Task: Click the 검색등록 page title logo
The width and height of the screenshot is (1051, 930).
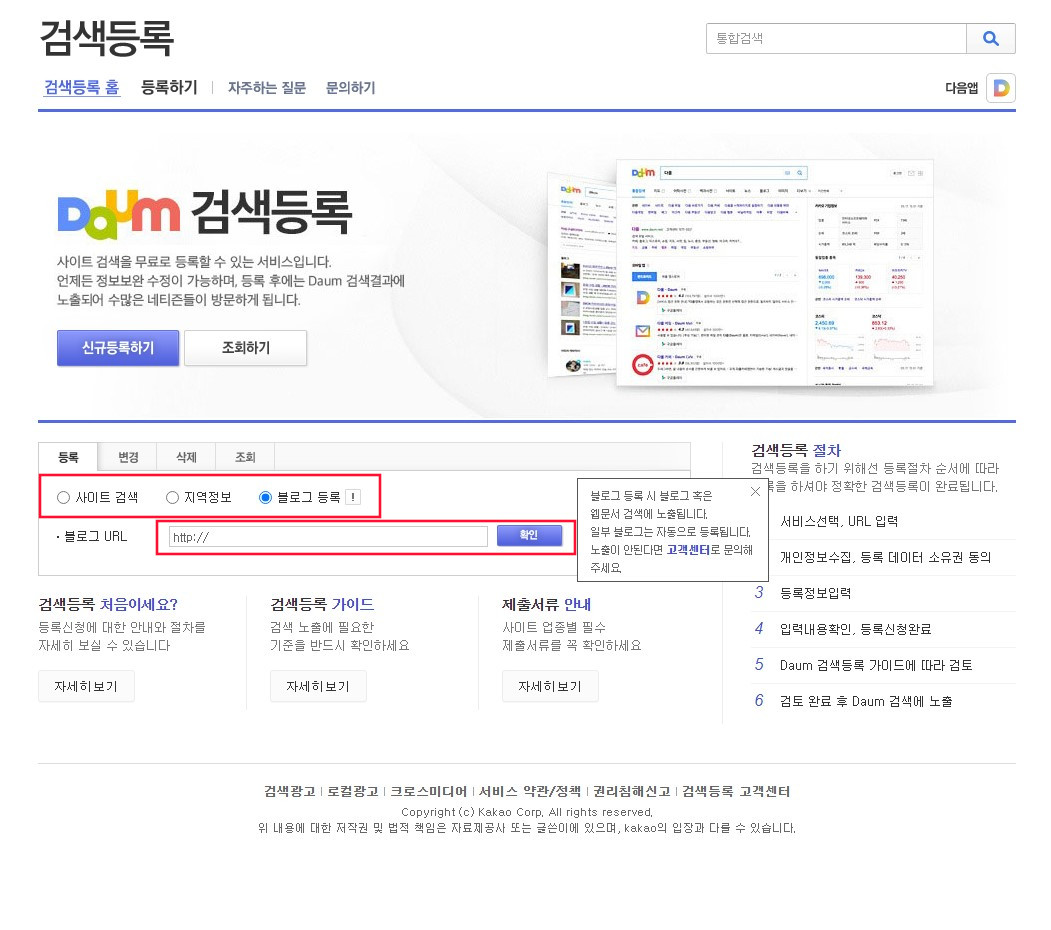Action: point(107,38)
